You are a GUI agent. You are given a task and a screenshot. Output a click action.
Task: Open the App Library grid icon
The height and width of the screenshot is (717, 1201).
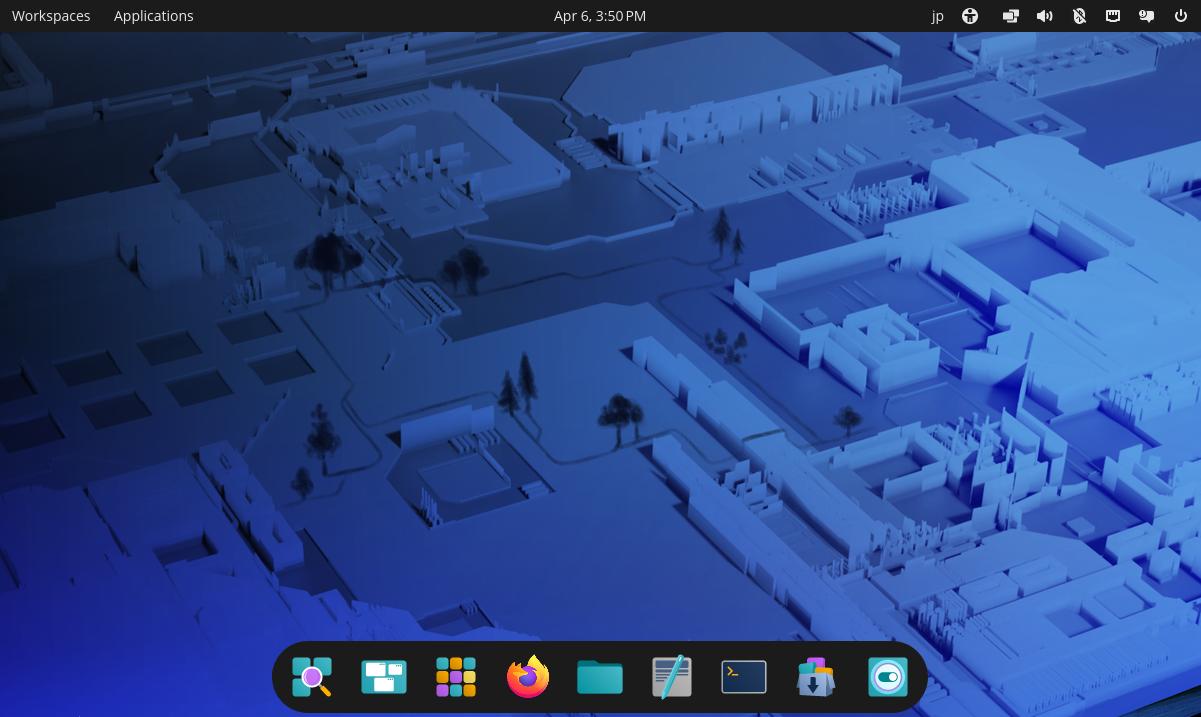pyautogui.click(x=456, y=677)
